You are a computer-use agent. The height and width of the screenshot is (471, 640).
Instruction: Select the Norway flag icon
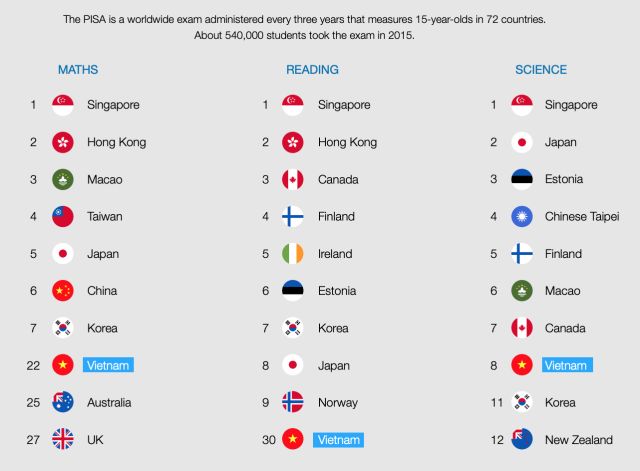coord(293,402)
